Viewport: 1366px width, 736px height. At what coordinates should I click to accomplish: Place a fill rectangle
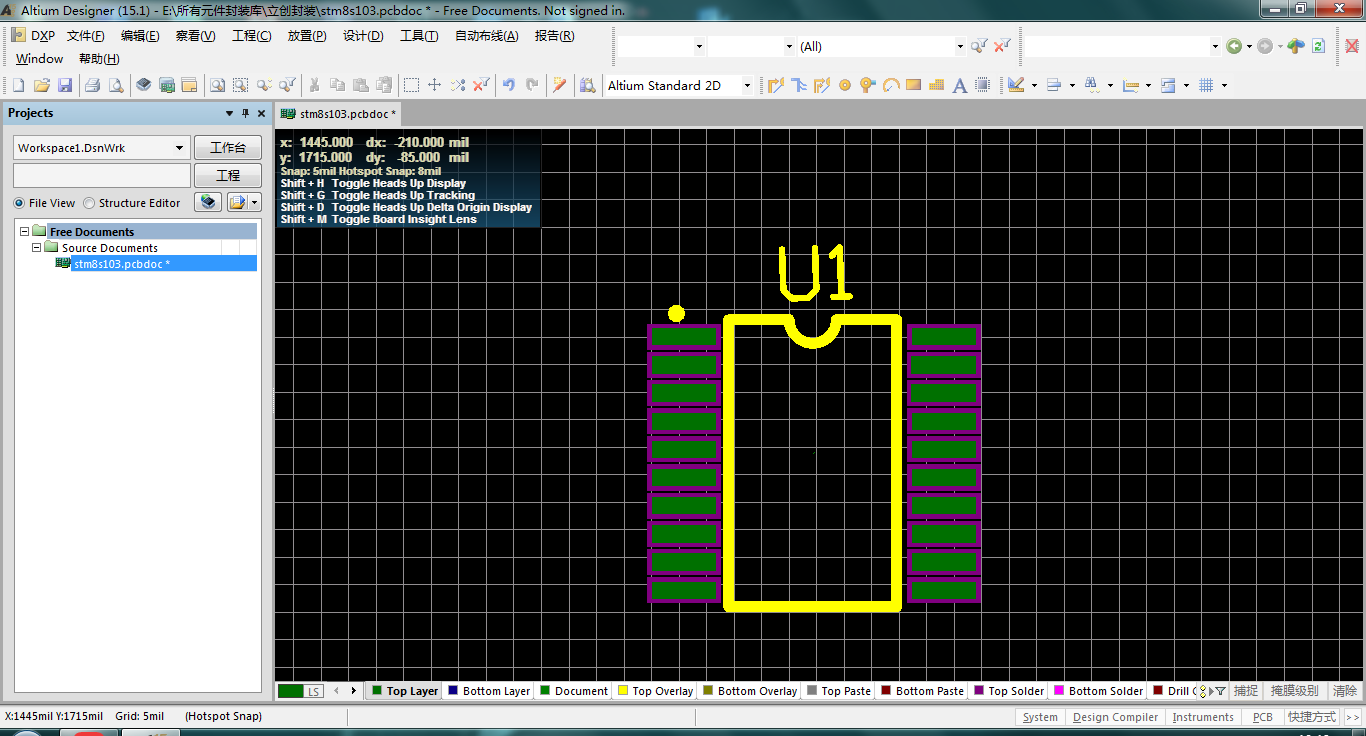coord(913,85)
